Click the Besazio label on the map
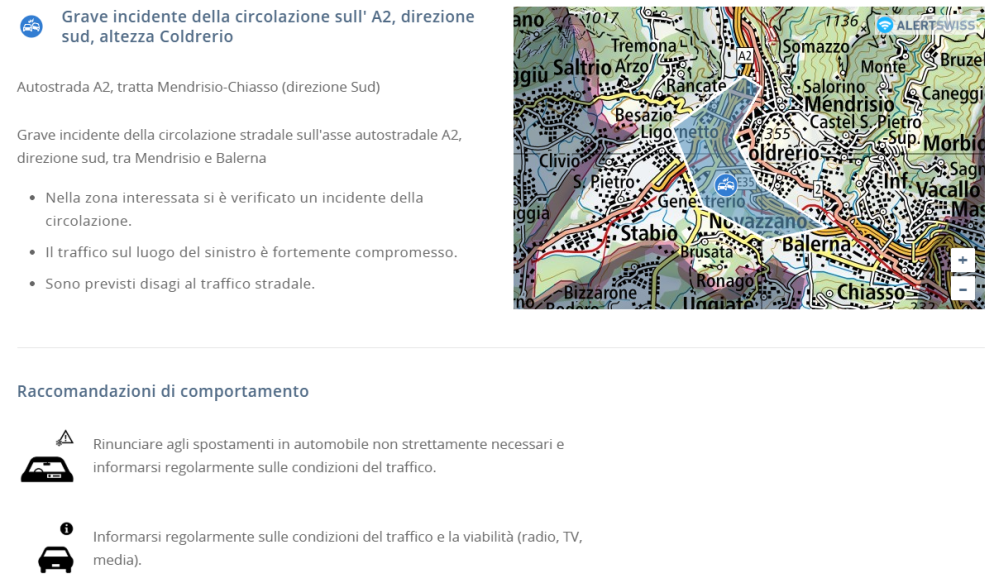Viewport: 994px width, 583px height. 643,115
